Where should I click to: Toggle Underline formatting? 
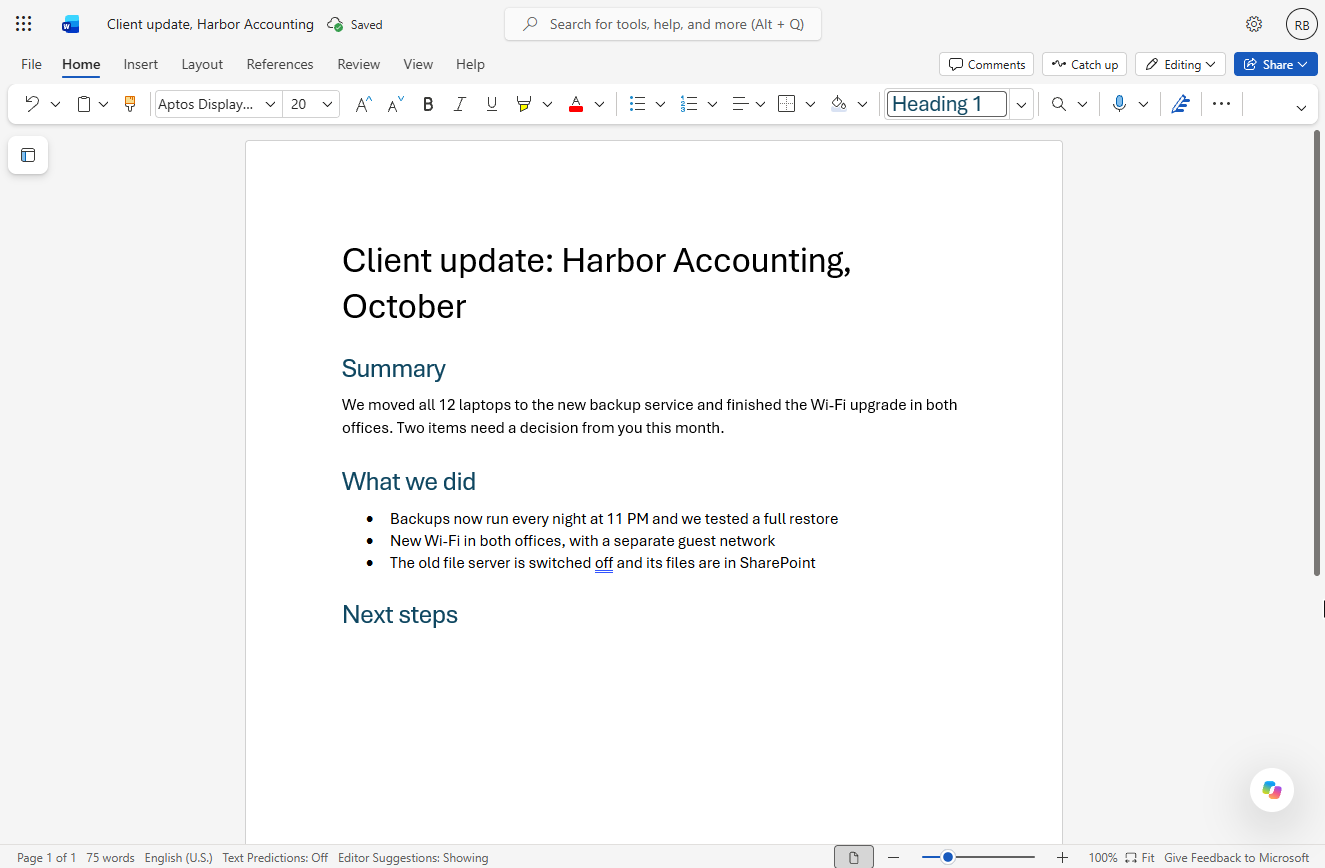[491, 104]
